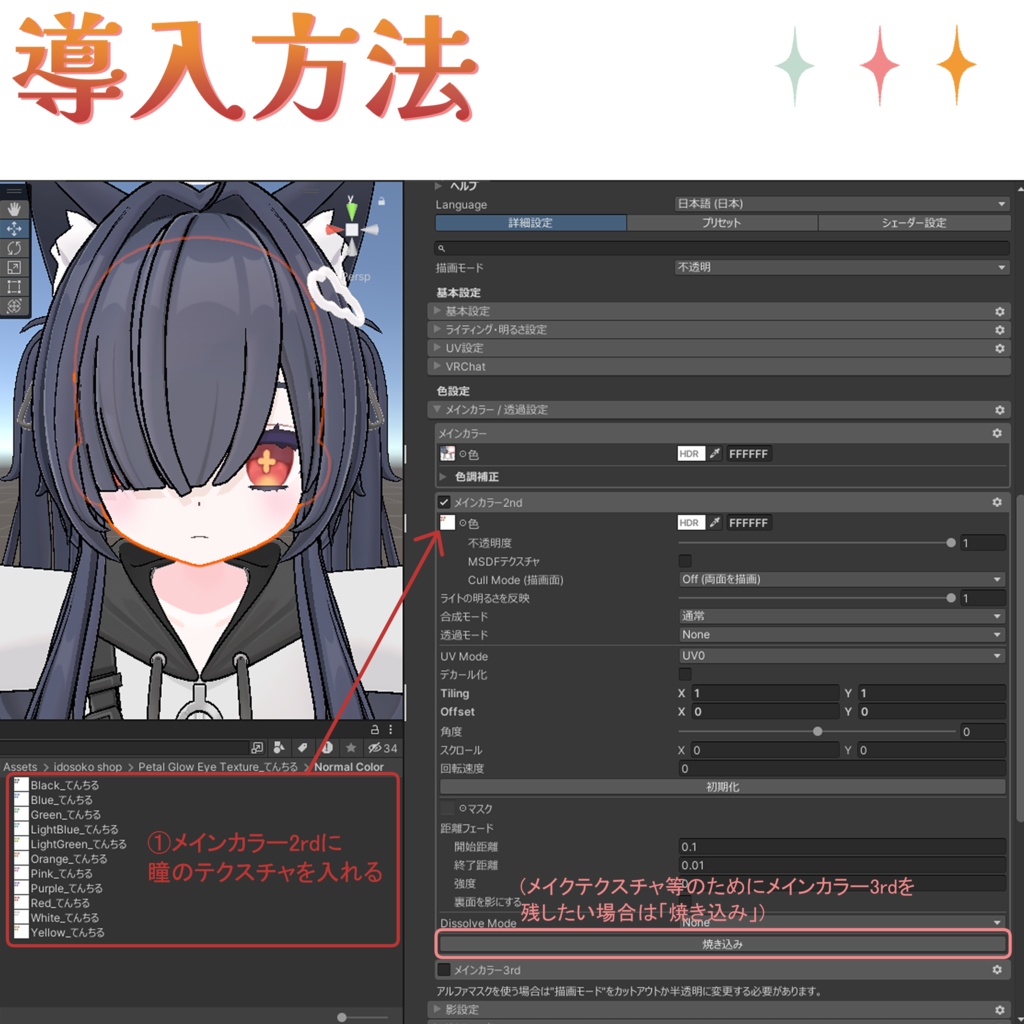
Task: Expand the 色調補正 foldout
Action: (x=443, y=477)
